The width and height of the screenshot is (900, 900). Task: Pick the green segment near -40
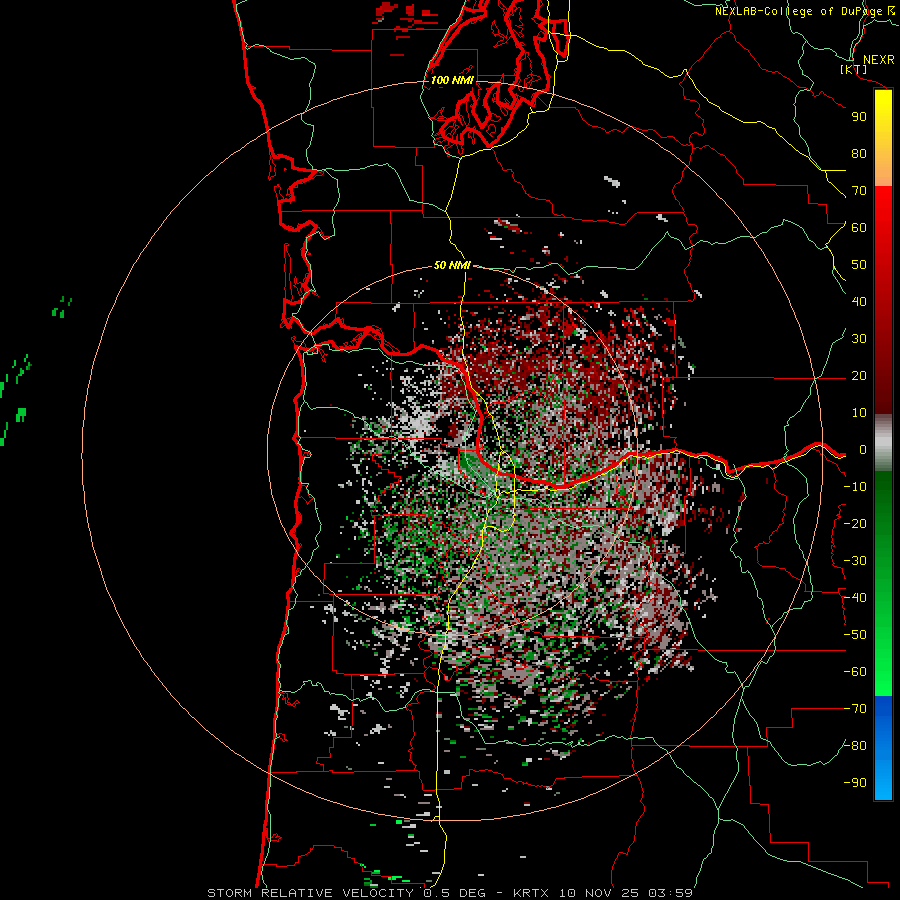883,598
